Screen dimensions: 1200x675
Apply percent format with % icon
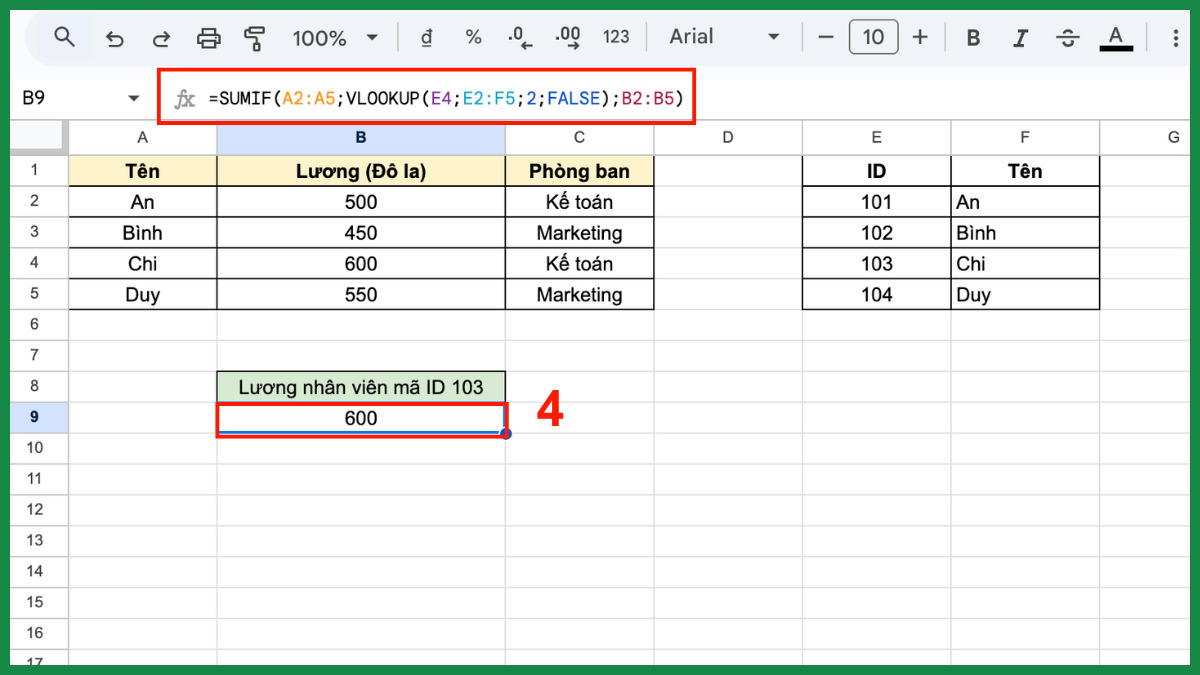[x=473, y=38]
